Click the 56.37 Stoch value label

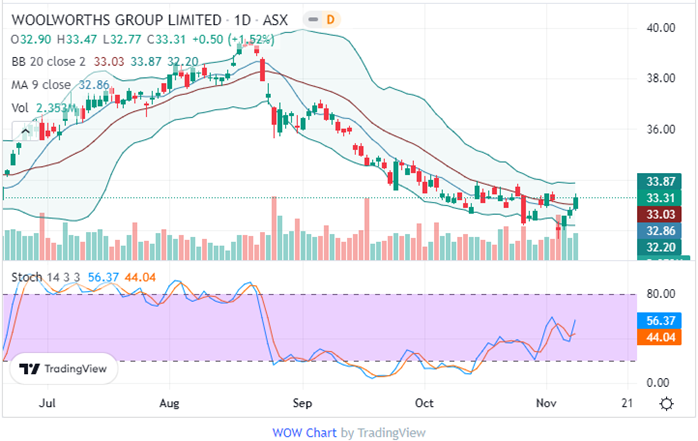tap(659, 322)
